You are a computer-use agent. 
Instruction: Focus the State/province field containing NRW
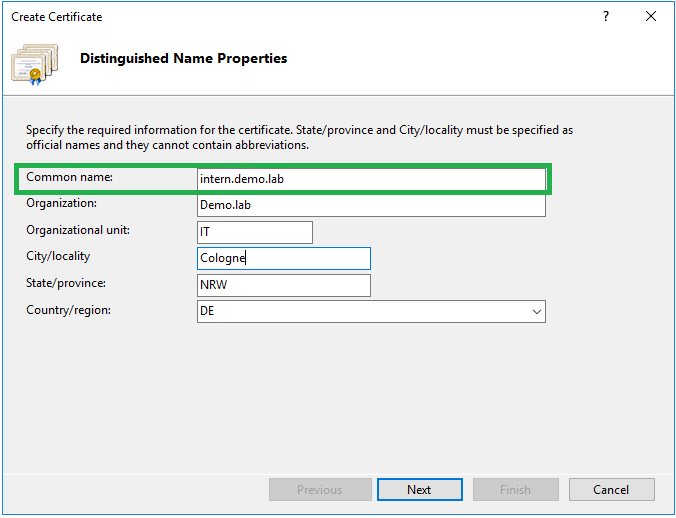click(284, 285)
